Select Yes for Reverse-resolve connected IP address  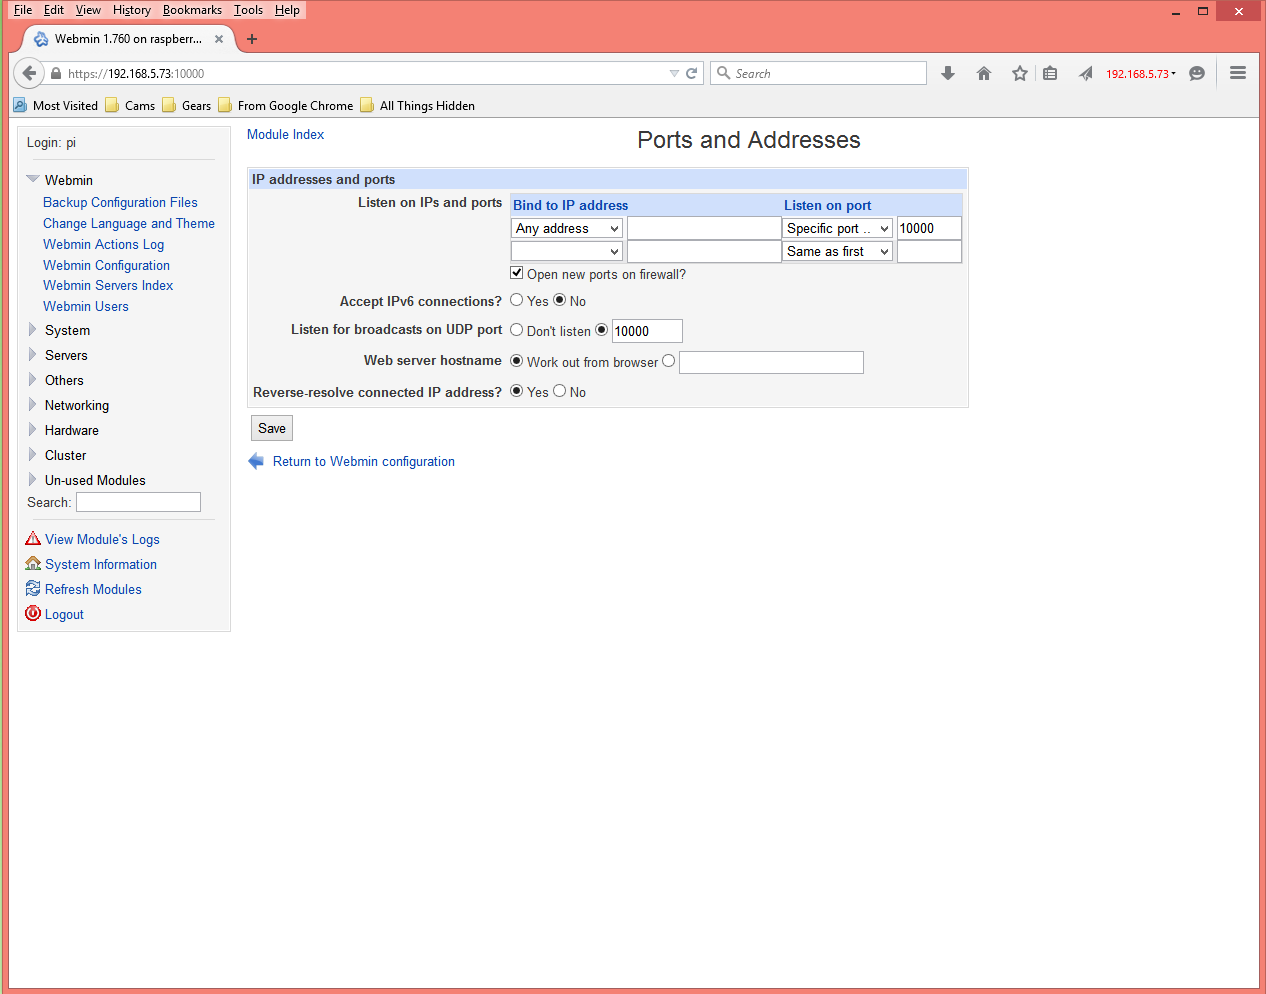coord(517,391)
